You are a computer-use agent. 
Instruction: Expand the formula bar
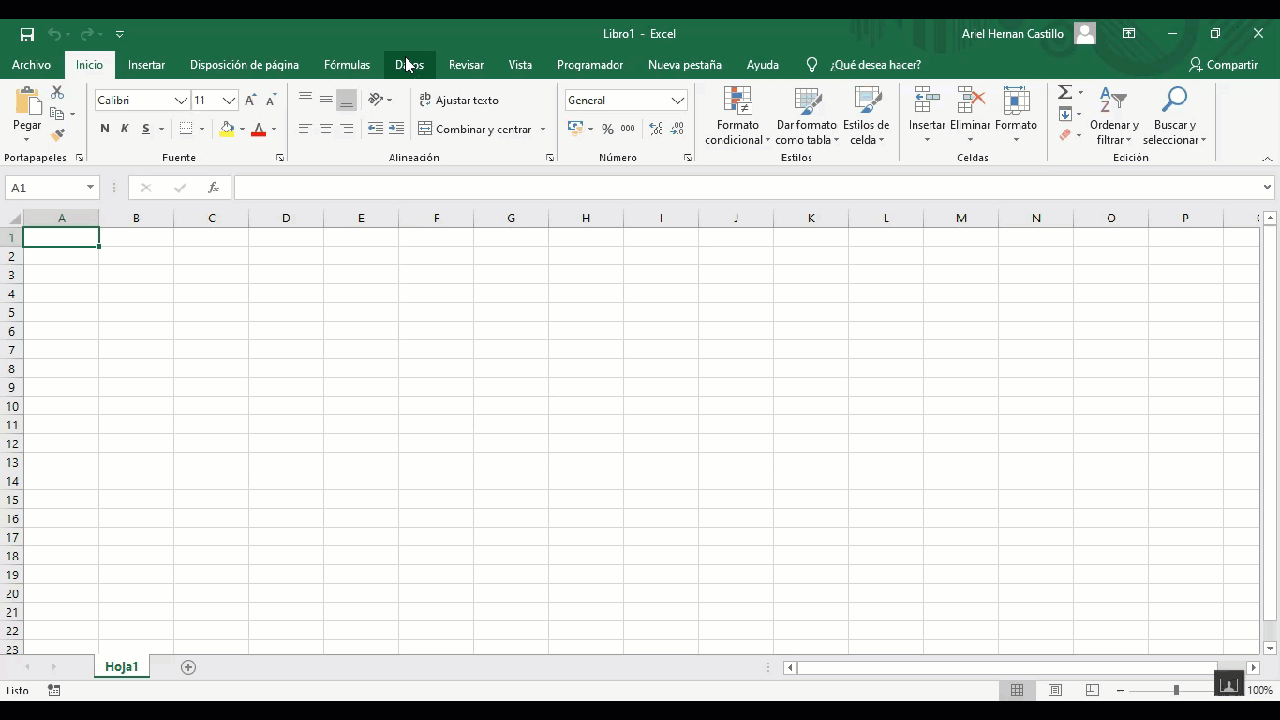click(1267, 187)
